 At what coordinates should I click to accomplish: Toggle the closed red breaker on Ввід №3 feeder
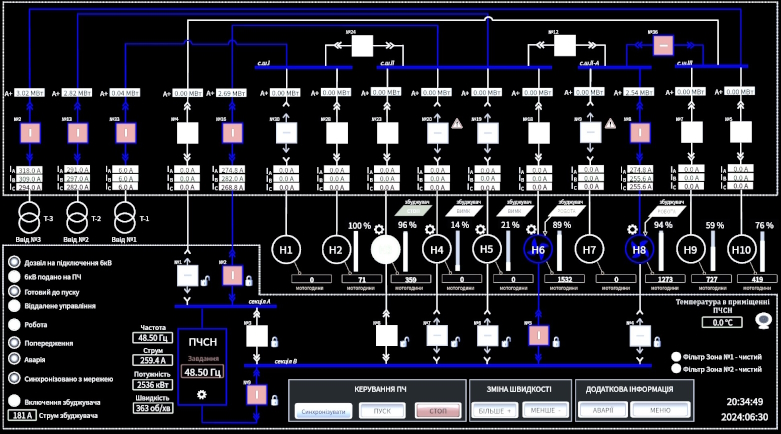click(x=30, y=133)
